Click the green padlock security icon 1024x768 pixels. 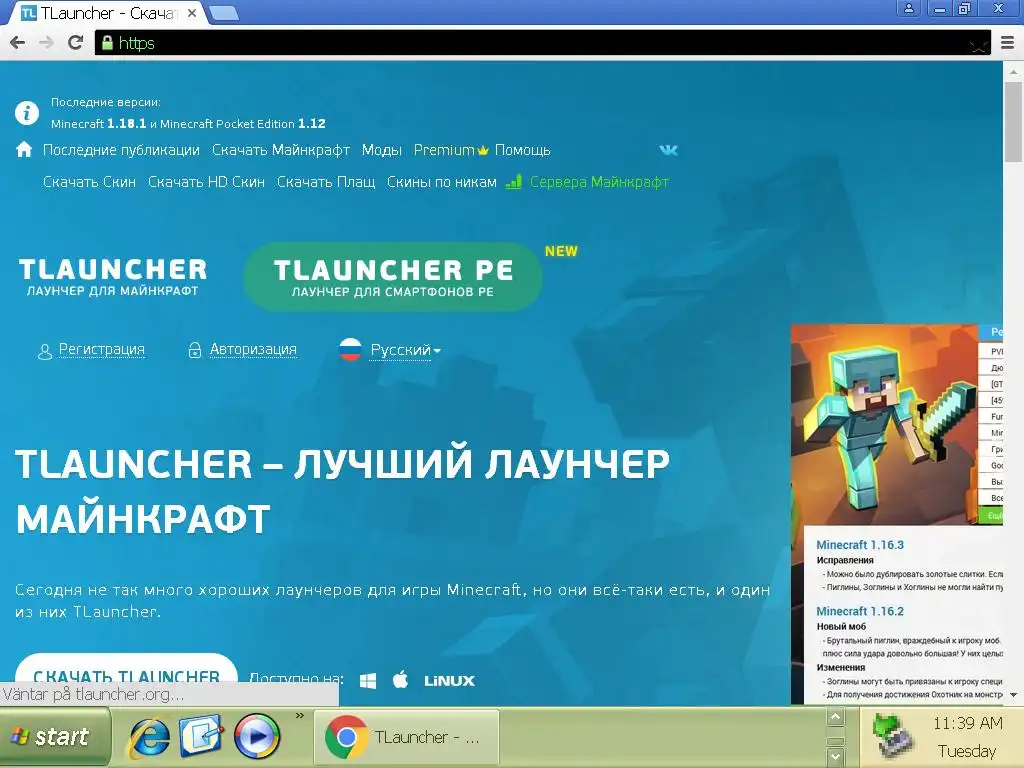[106, 43]
